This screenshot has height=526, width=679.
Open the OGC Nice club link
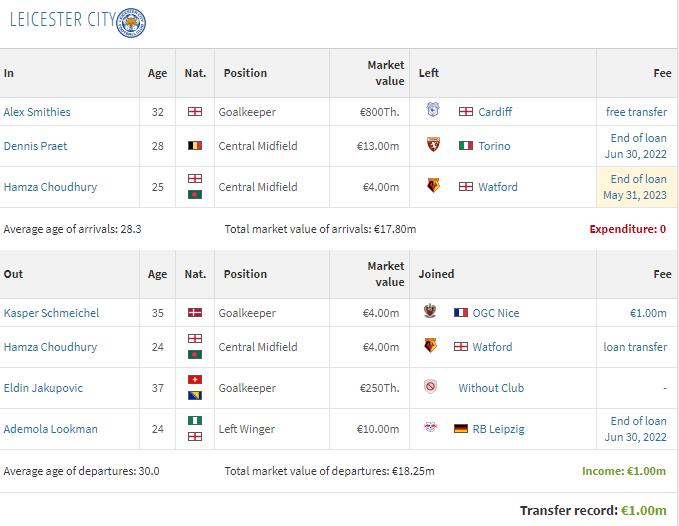point(495,313)
